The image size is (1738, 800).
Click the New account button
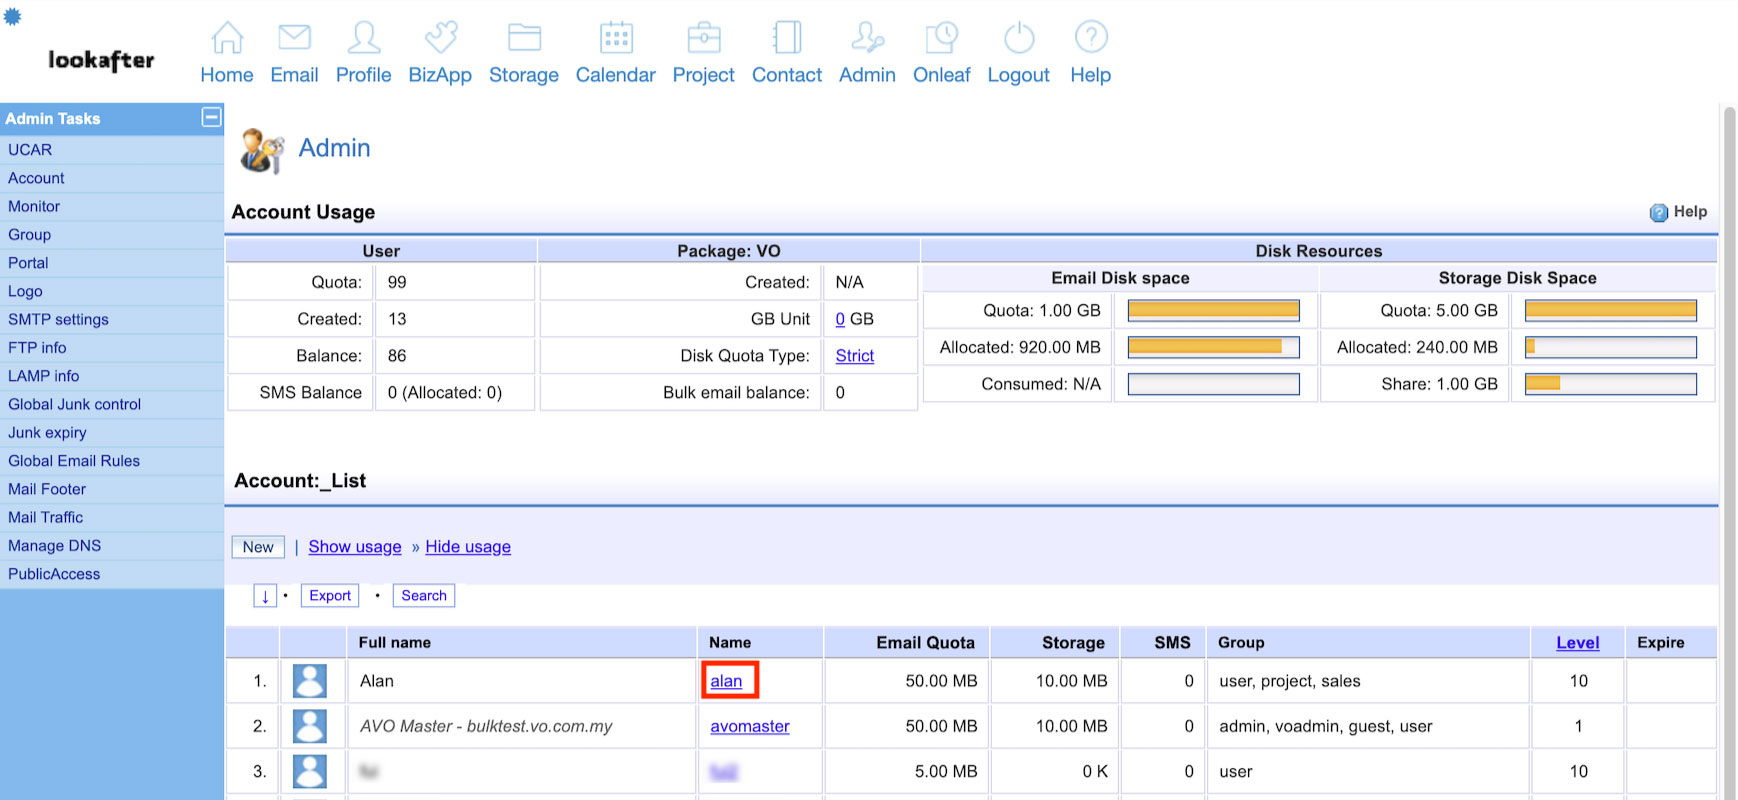[x=258, y=547]
